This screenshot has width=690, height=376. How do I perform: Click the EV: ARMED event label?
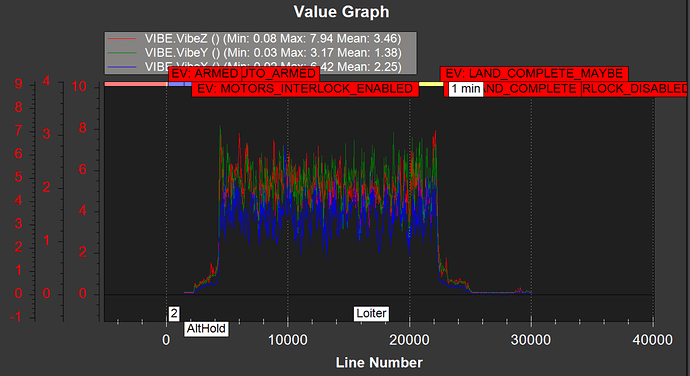coord(205,73)
